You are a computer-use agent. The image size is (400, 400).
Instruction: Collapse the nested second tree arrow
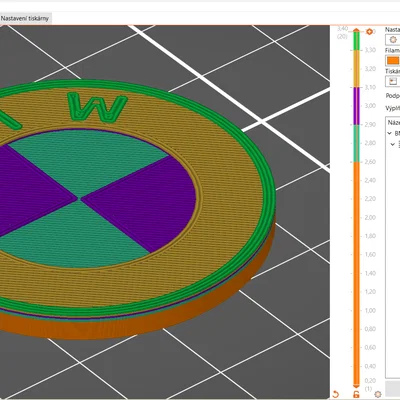click(x=393, y=144)
